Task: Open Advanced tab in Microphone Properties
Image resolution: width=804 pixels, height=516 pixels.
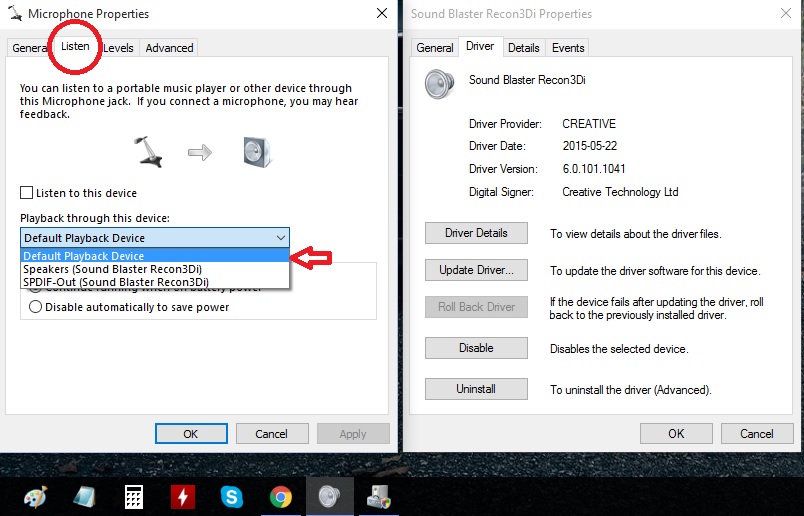Action: coord(169,48)
